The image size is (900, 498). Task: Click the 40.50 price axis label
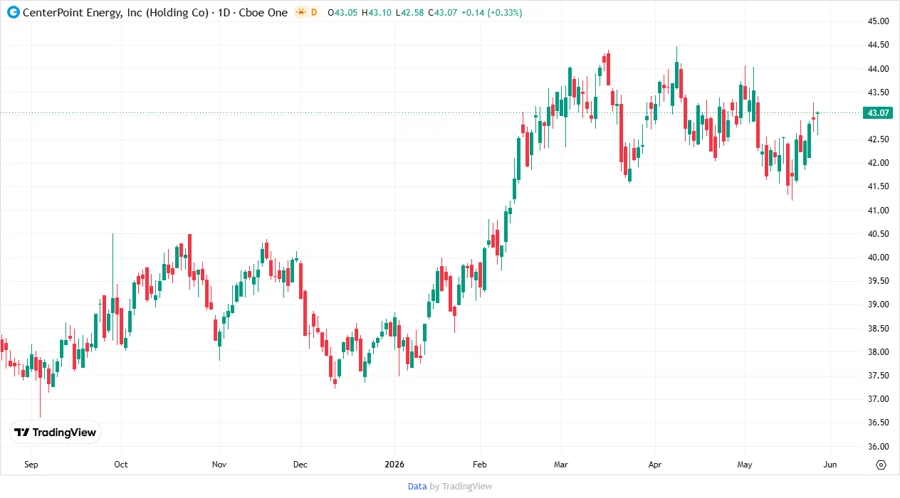click(x=878, y=234)
